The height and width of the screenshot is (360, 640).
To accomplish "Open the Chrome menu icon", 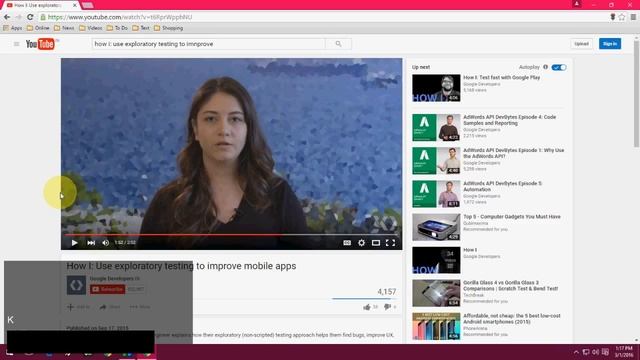I will (633, 17).
